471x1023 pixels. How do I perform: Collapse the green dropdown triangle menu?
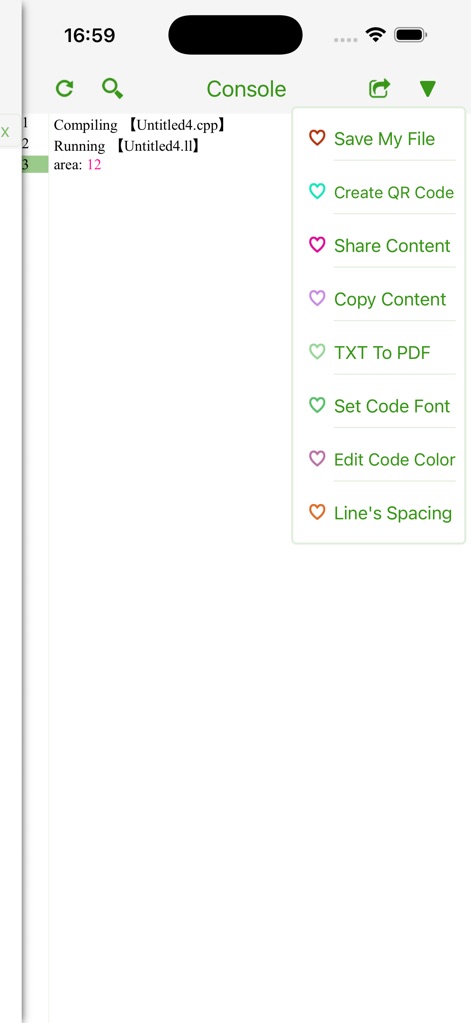click(x=427, y=89)
